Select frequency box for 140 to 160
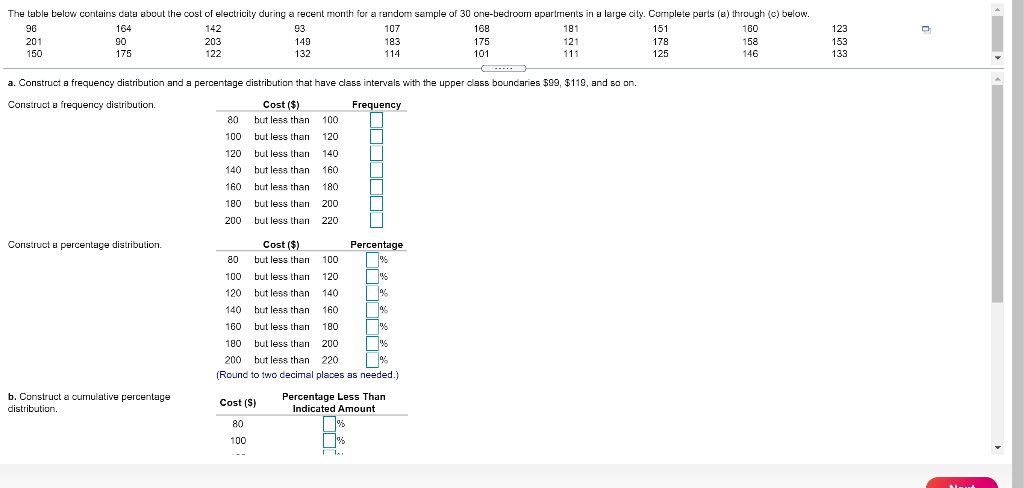Viewport: 1024px width, 488px height. 376,170
